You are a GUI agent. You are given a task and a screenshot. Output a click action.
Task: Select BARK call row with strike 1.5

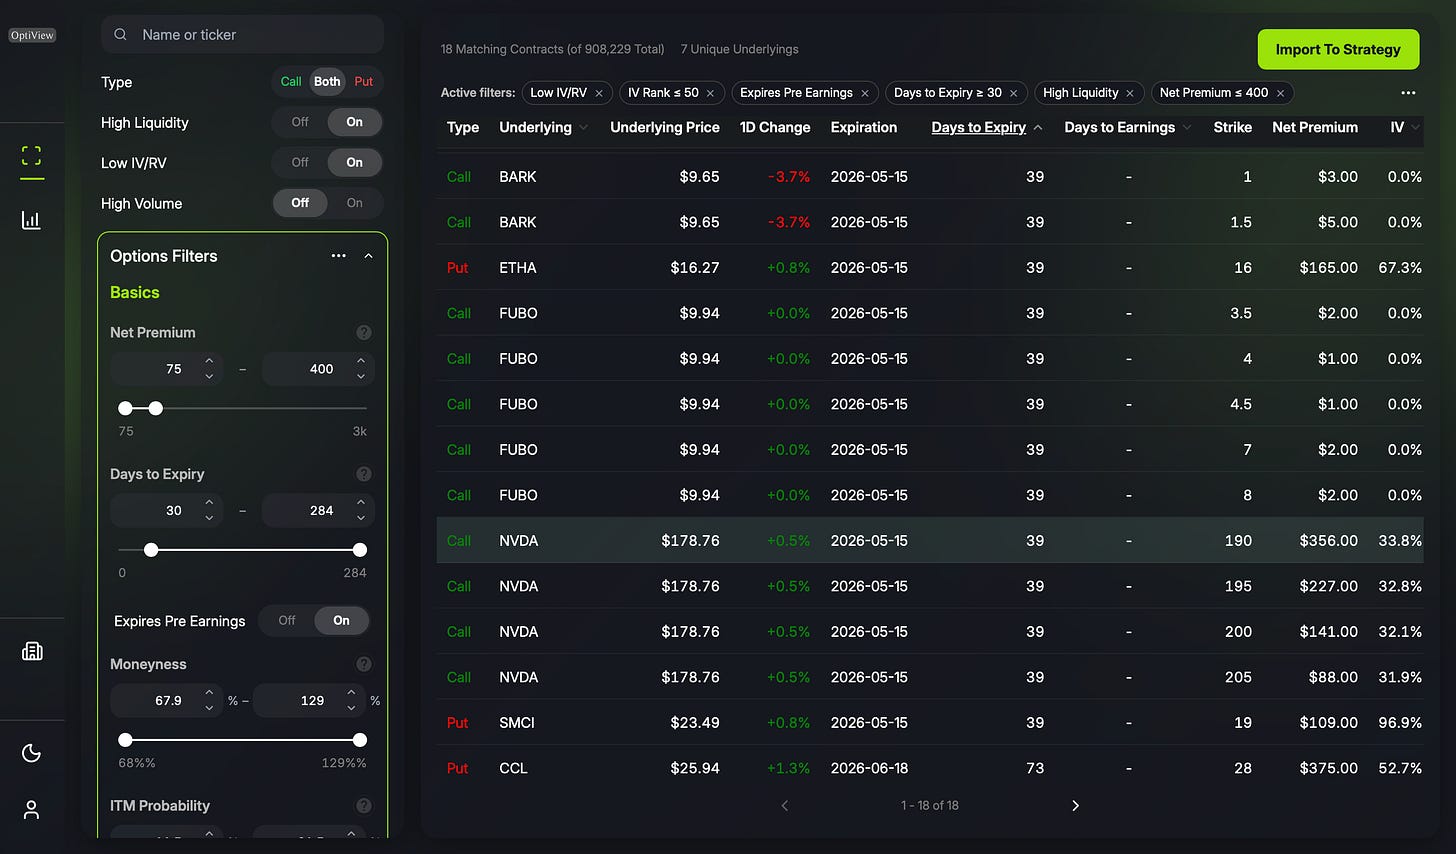tap(930, 222)
